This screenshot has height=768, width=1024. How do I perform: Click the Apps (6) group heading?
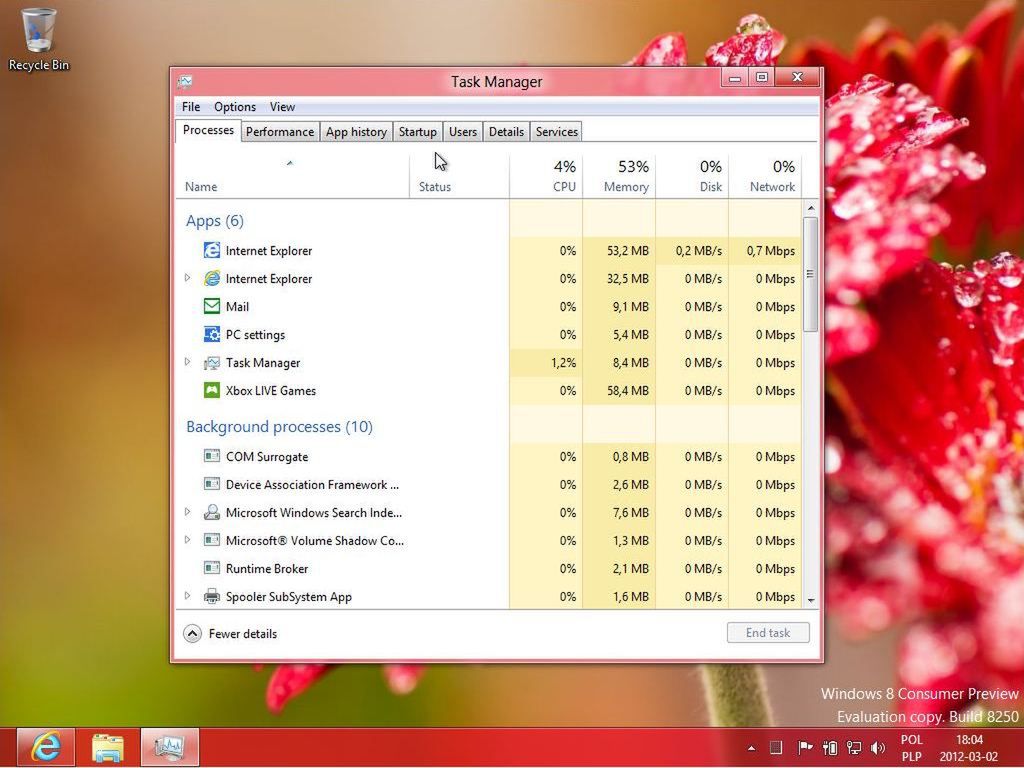[x=215, y=221]
